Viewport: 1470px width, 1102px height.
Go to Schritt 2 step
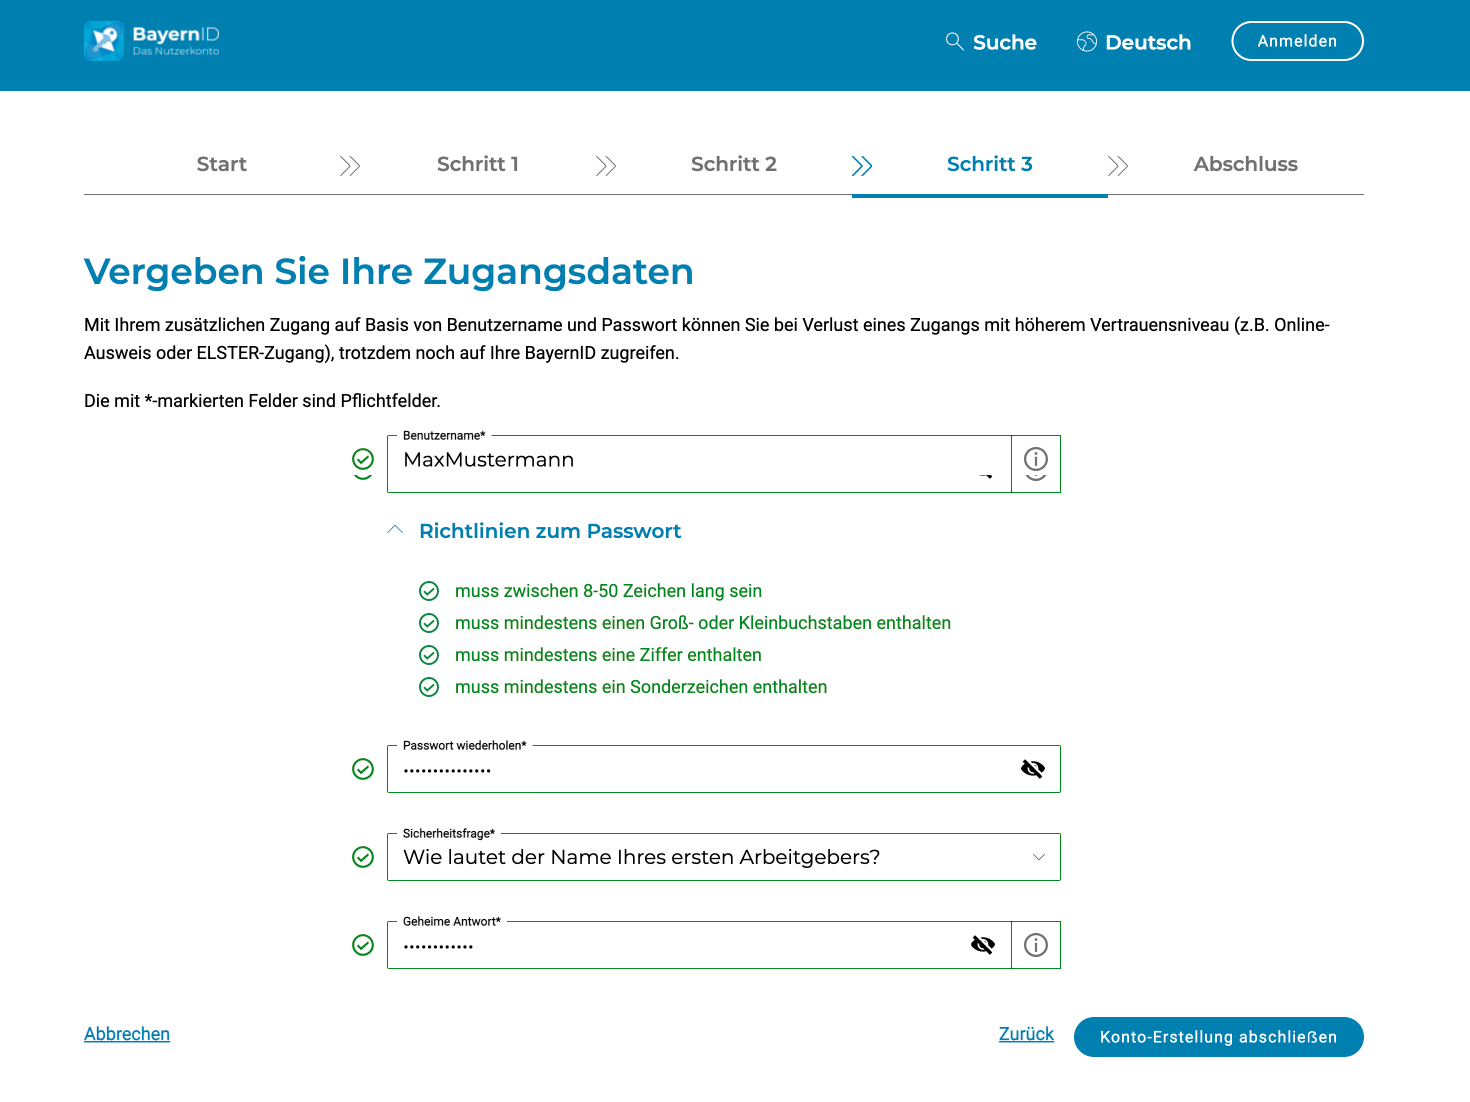[734, 164]
